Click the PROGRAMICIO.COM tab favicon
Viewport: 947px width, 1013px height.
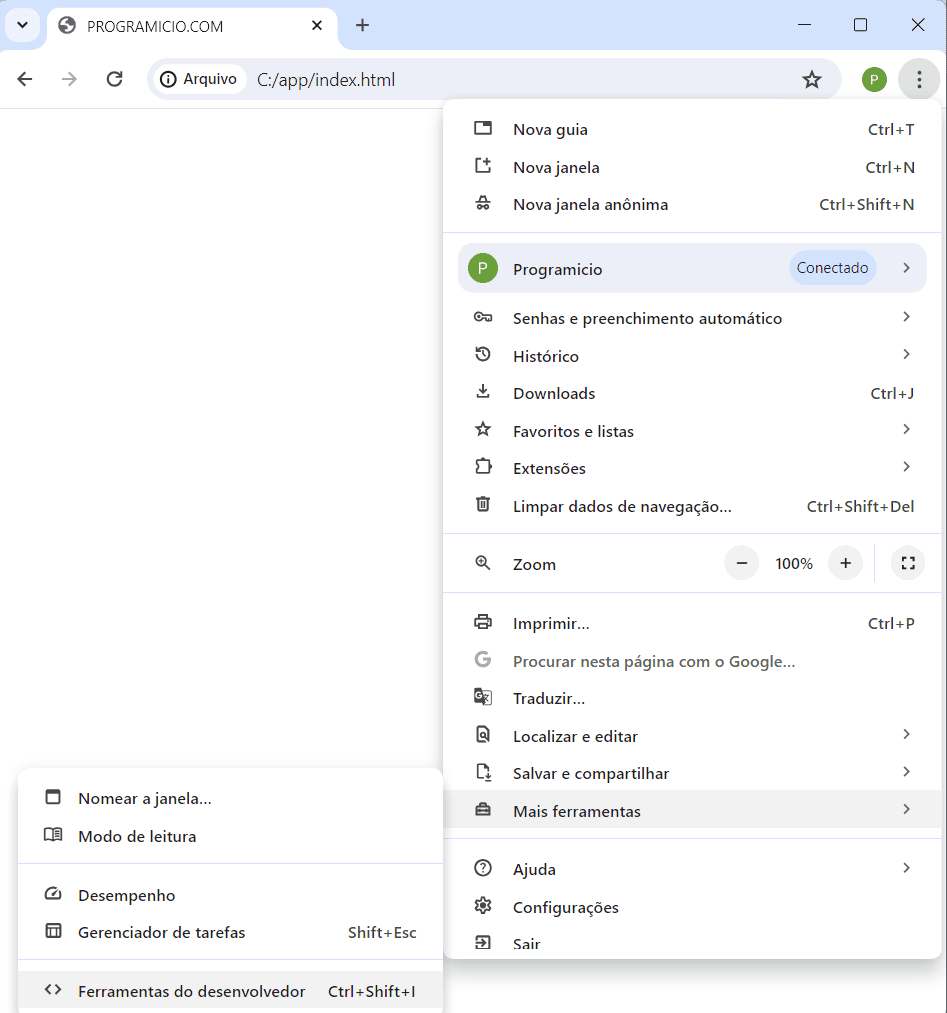[66, 27]
